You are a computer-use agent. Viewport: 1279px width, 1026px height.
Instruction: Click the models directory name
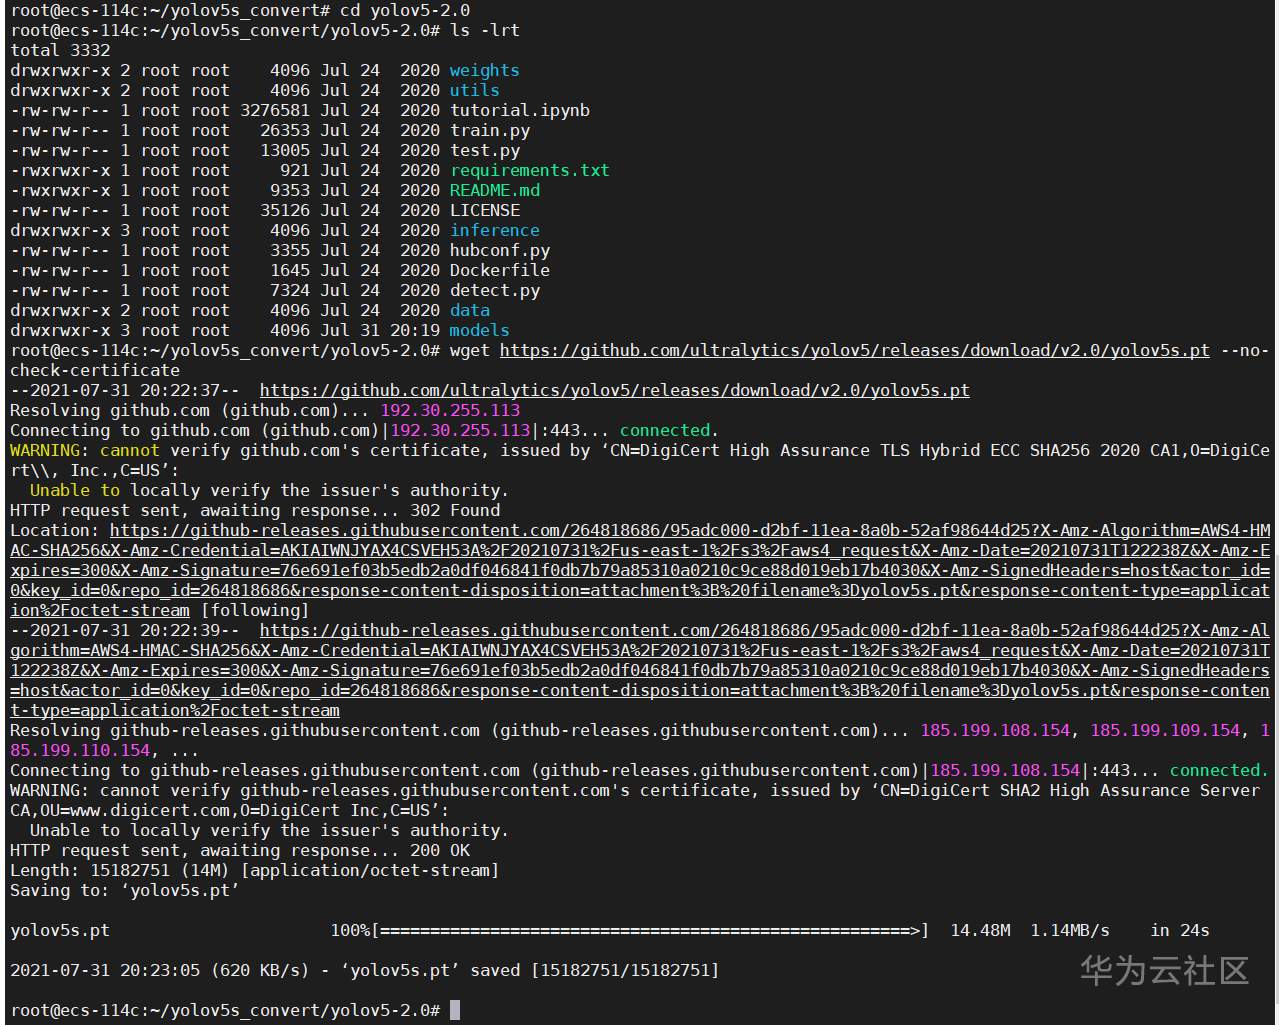click(479, 330)
